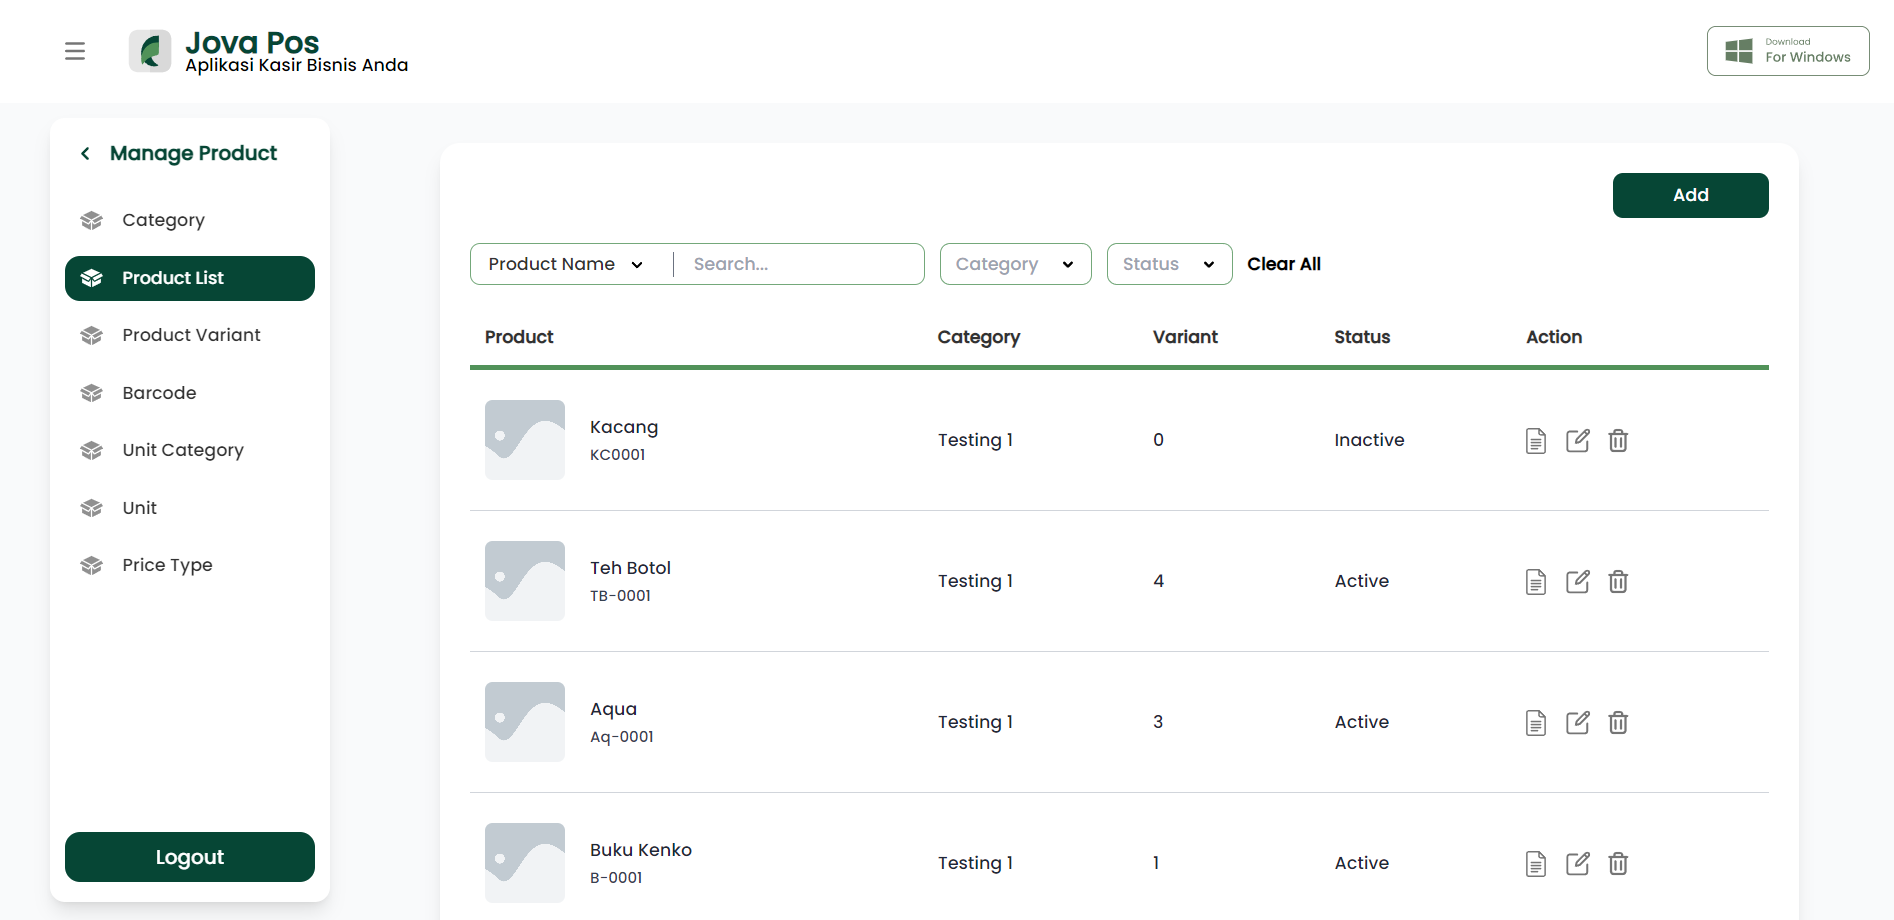This screenshot has width=1894, height=920.
Task: Edit the Kacang product
Action: (1577, 440)
